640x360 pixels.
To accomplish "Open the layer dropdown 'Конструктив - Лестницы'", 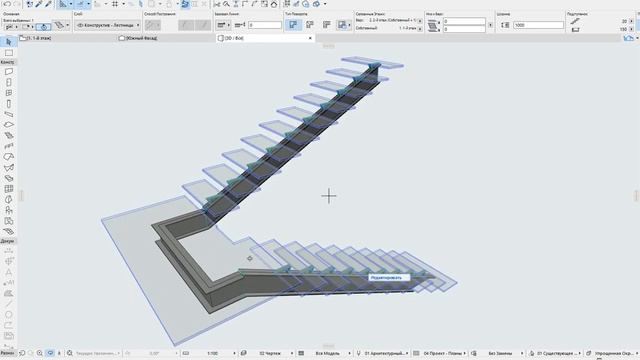I will (108, 25).
